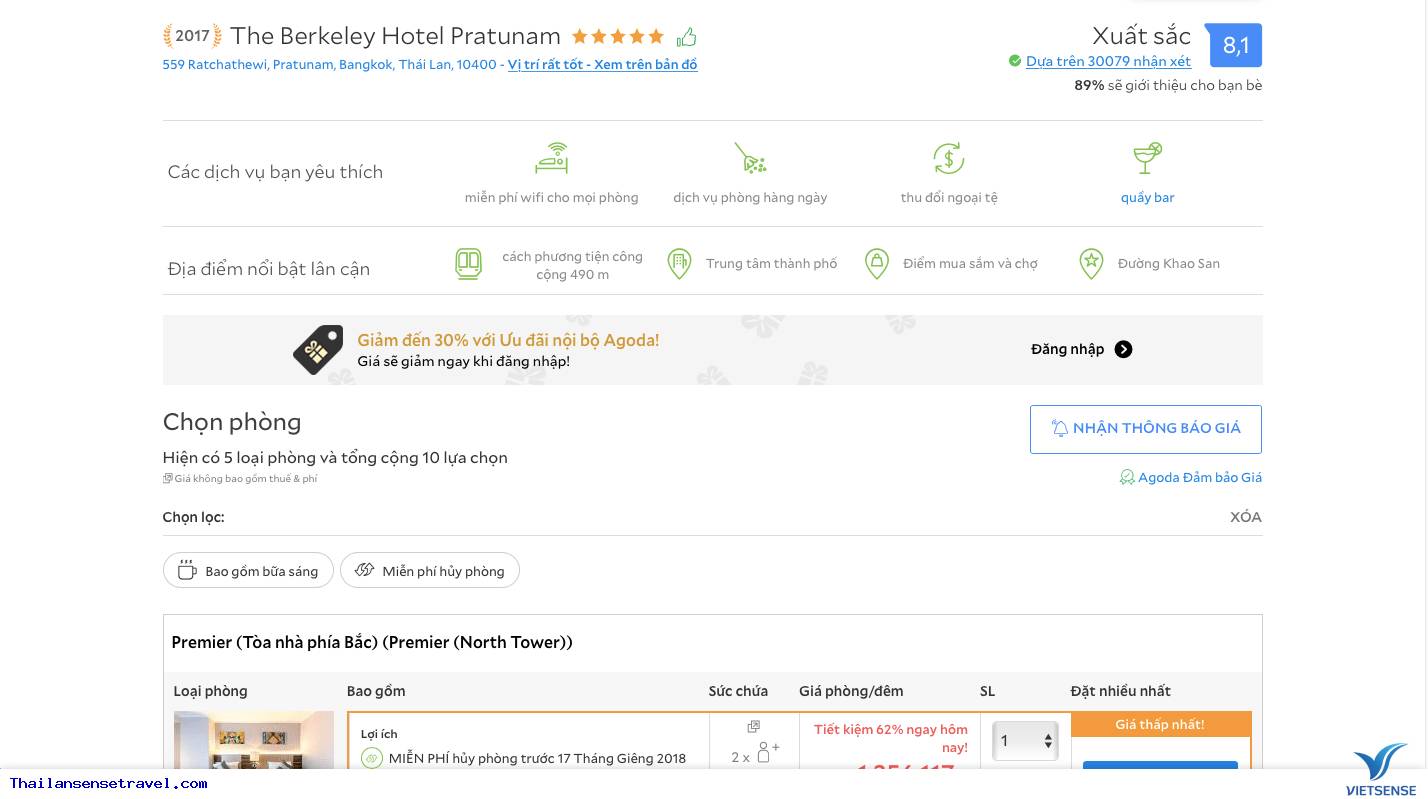Screen dimensions: 1428x799
Task: Toggle the 'Bao gồm bữa sáng' filter
Action: pyautogui.click(x=248, y=571)
